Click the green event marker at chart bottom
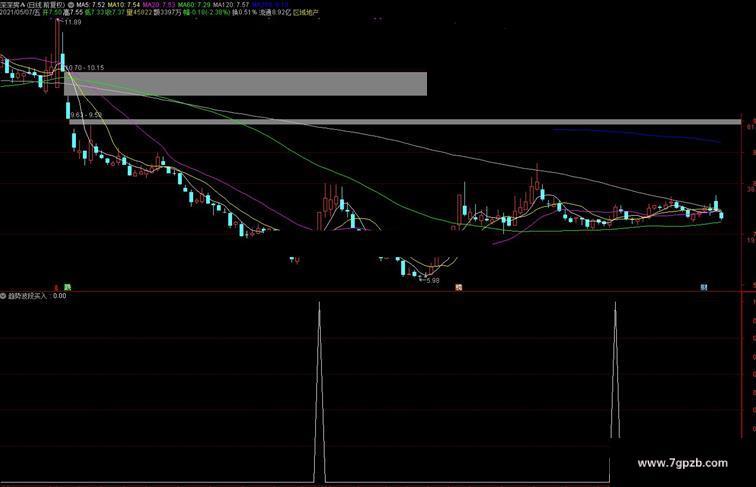The width and height of the screenshot is (756, 487). [x=68, y=287]
